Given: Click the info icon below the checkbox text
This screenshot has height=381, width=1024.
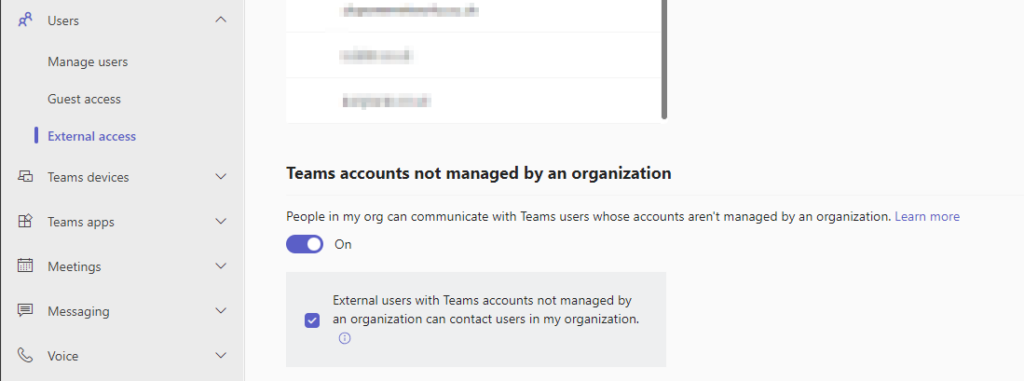Looking at the screenshot, I should [x=345, y=339].
